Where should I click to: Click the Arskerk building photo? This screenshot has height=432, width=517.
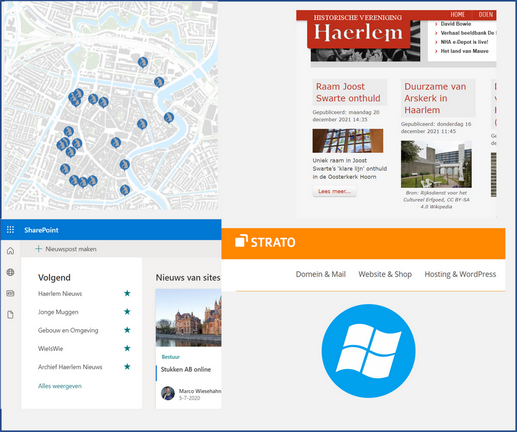[436, 164]
